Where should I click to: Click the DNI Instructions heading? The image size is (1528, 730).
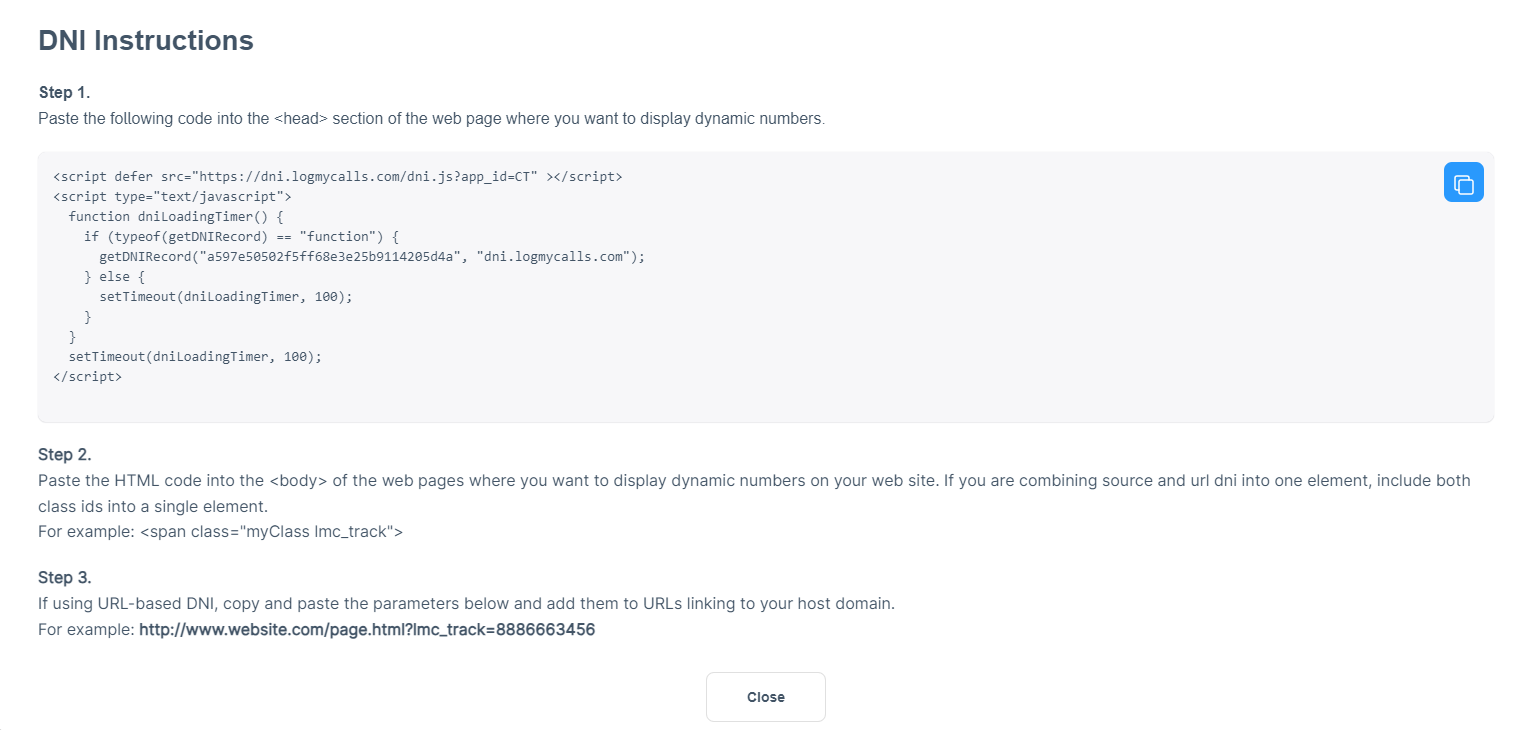(x=146, y=41)
